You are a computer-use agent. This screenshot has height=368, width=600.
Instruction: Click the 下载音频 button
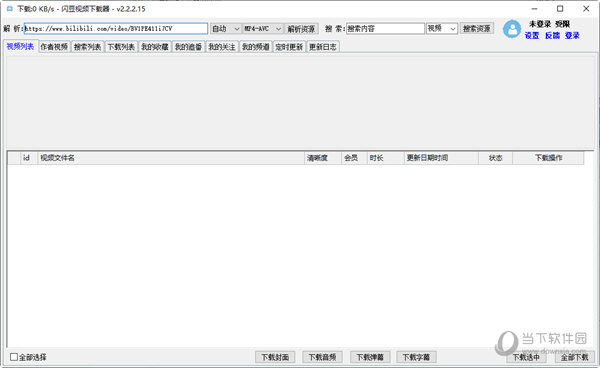(322, 357)
